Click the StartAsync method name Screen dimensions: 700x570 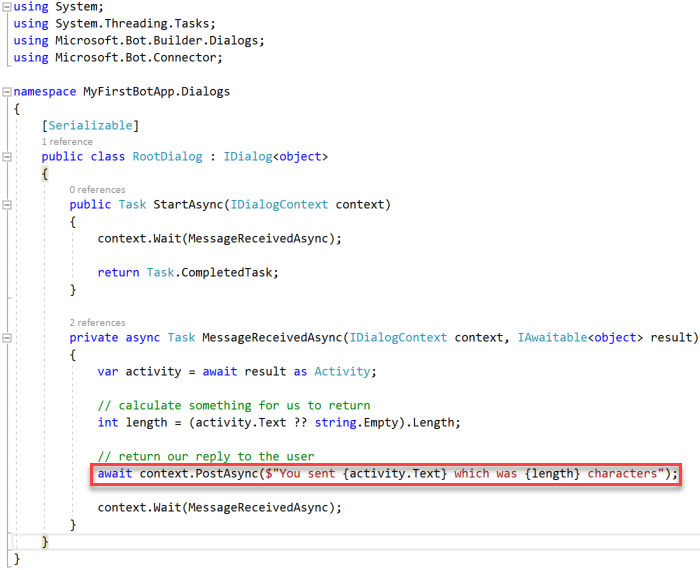(188, 204)
